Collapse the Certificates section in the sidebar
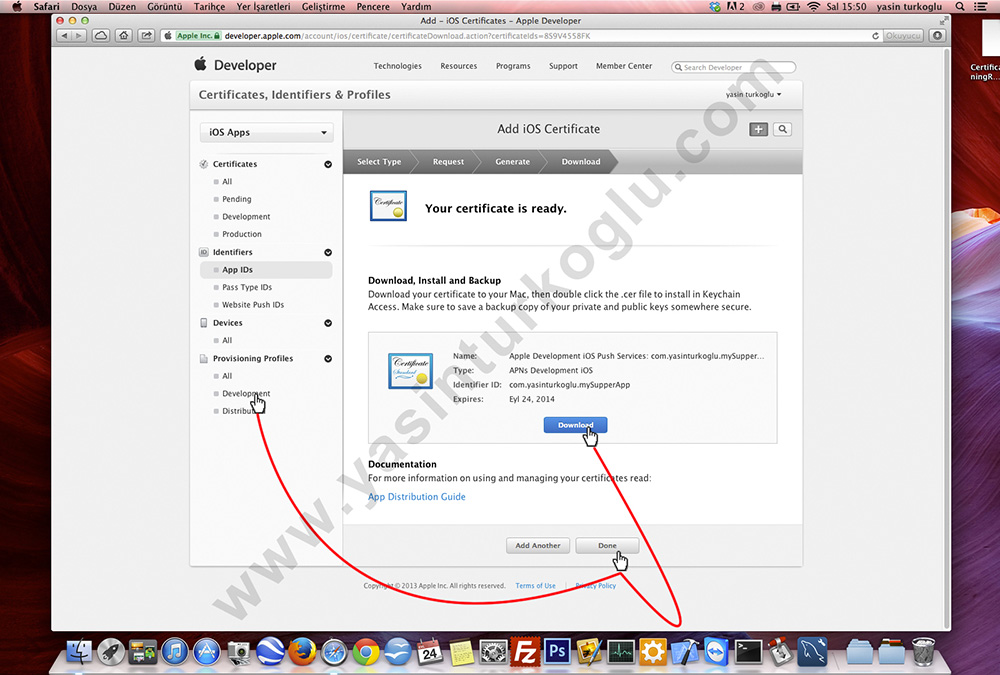The height and width of the screenshot is (675, 1000). [x=328, y=164]
